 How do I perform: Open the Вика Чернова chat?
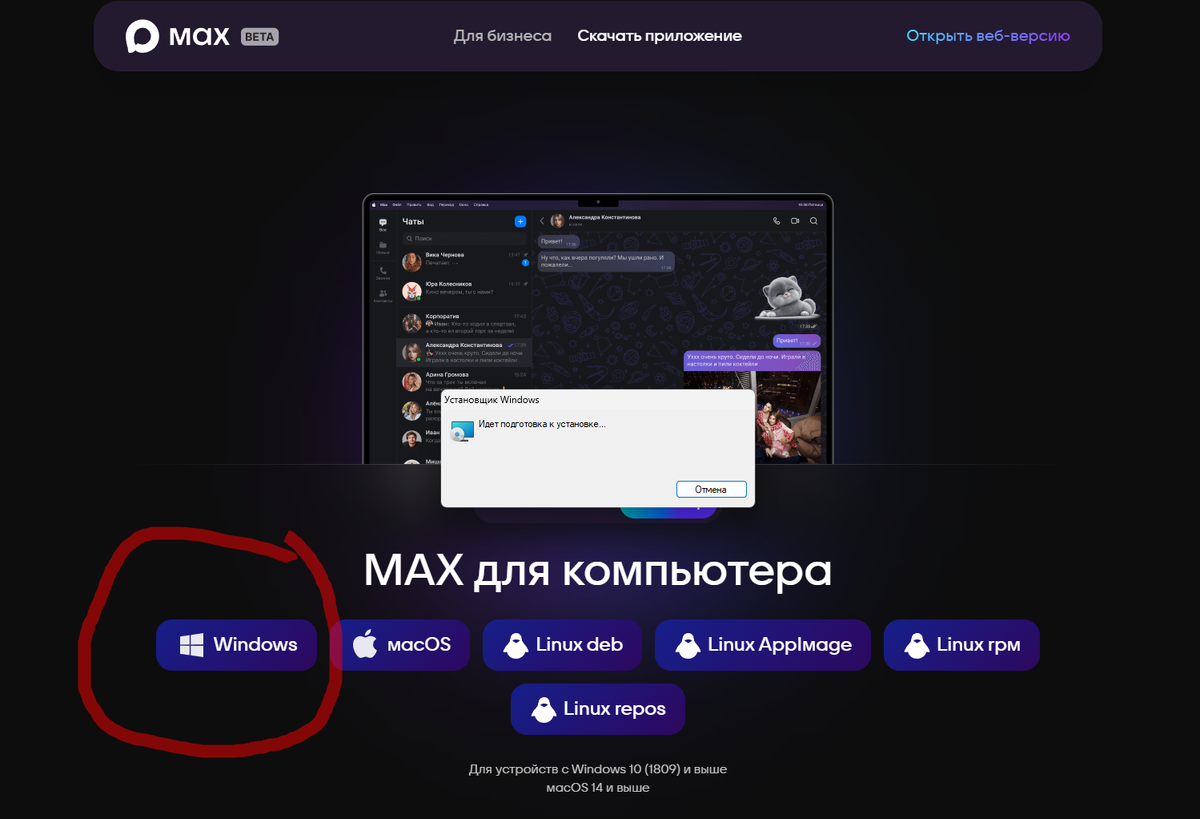464,261
